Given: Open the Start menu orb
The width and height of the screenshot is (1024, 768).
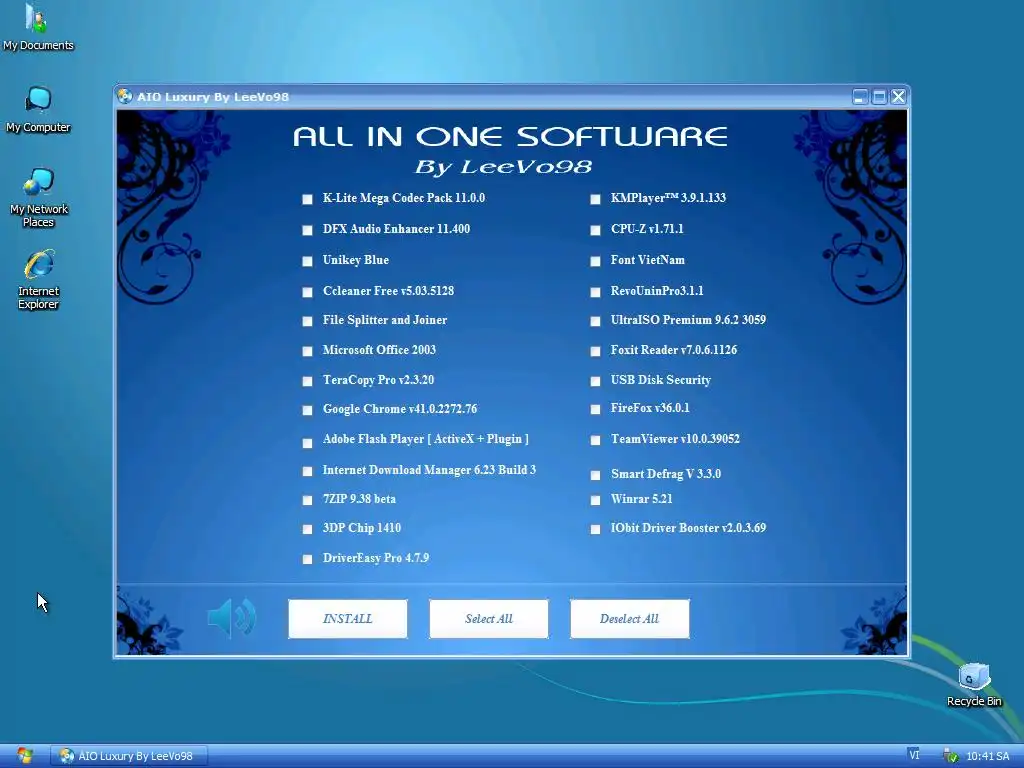Looking at the screenshot, I should pyautogui.click(x=25, y=756).
